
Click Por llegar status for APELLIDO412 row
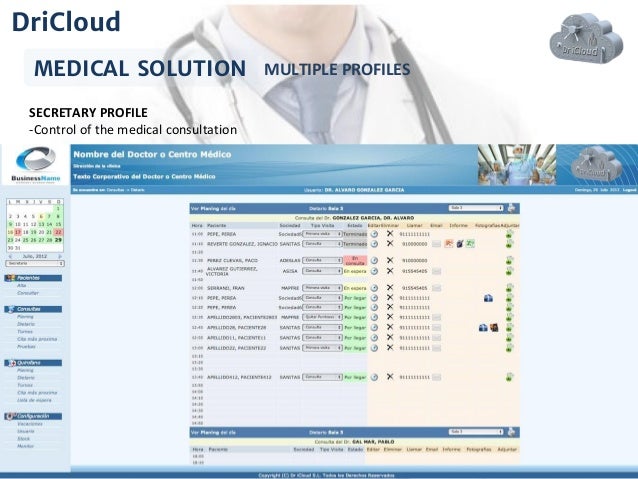[355, 377]
